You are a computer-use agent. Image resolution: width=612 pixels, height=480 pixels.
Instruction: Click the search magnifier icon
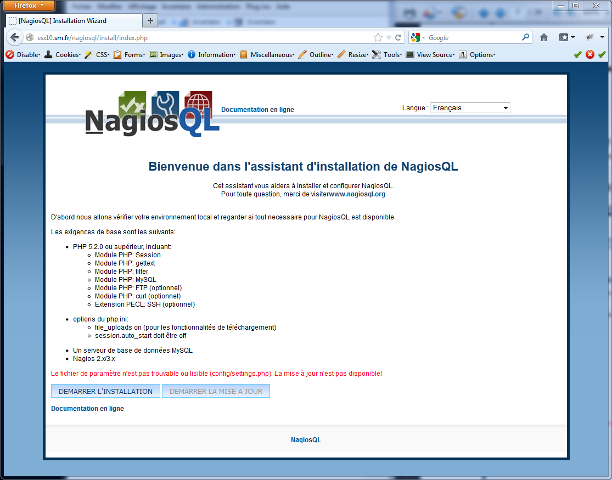tap(526, 37)
